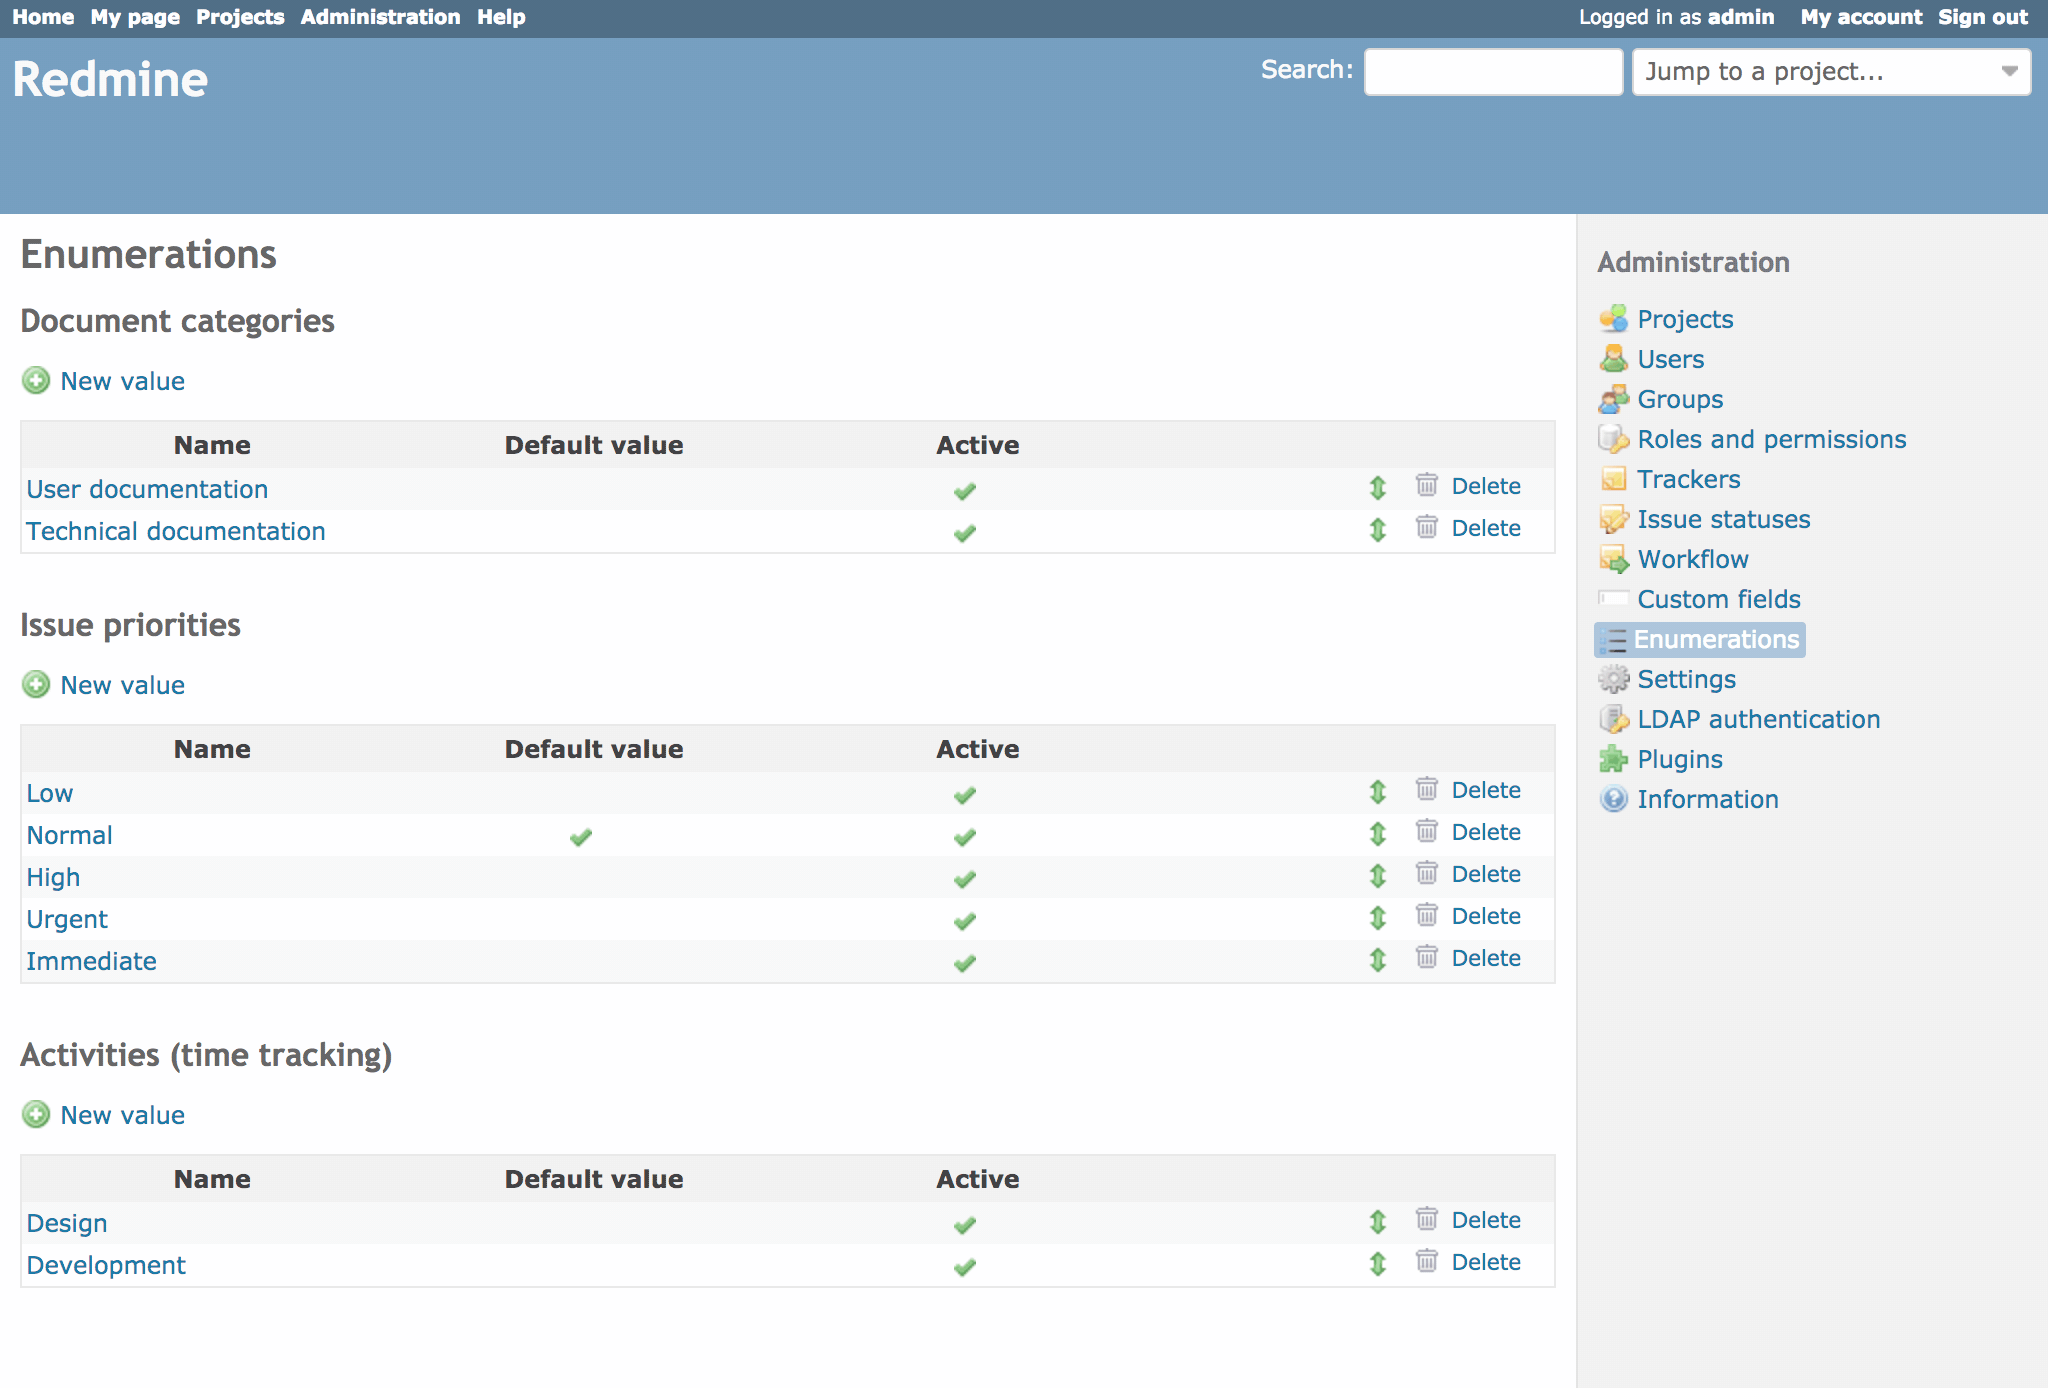
Task: Delete the High priority
Action: pyautogui.click(x=1486, y=874)
